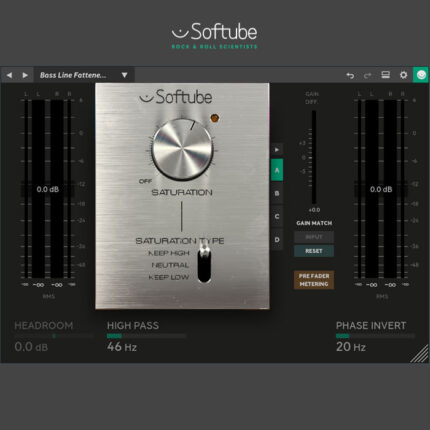This screenshot has width=430, height=430.
Task: Select snapshot slot C
Action: point(277,217)
